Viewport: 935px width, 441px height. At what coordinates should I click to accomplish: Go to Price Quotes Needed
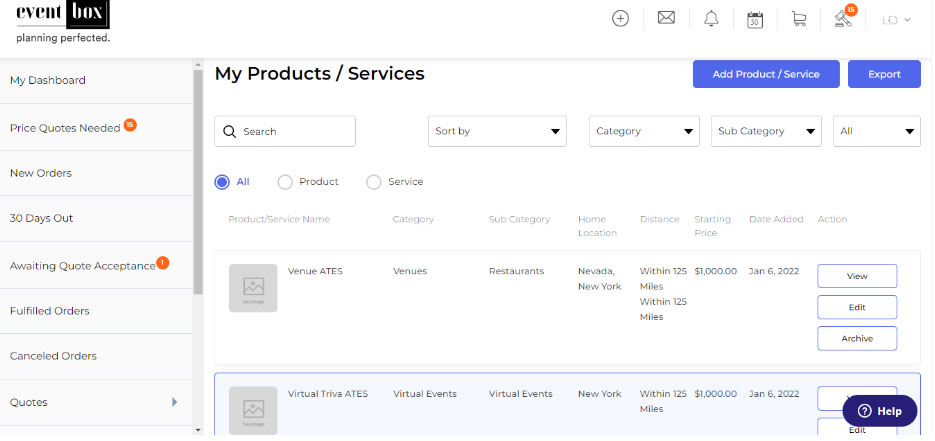65,128
